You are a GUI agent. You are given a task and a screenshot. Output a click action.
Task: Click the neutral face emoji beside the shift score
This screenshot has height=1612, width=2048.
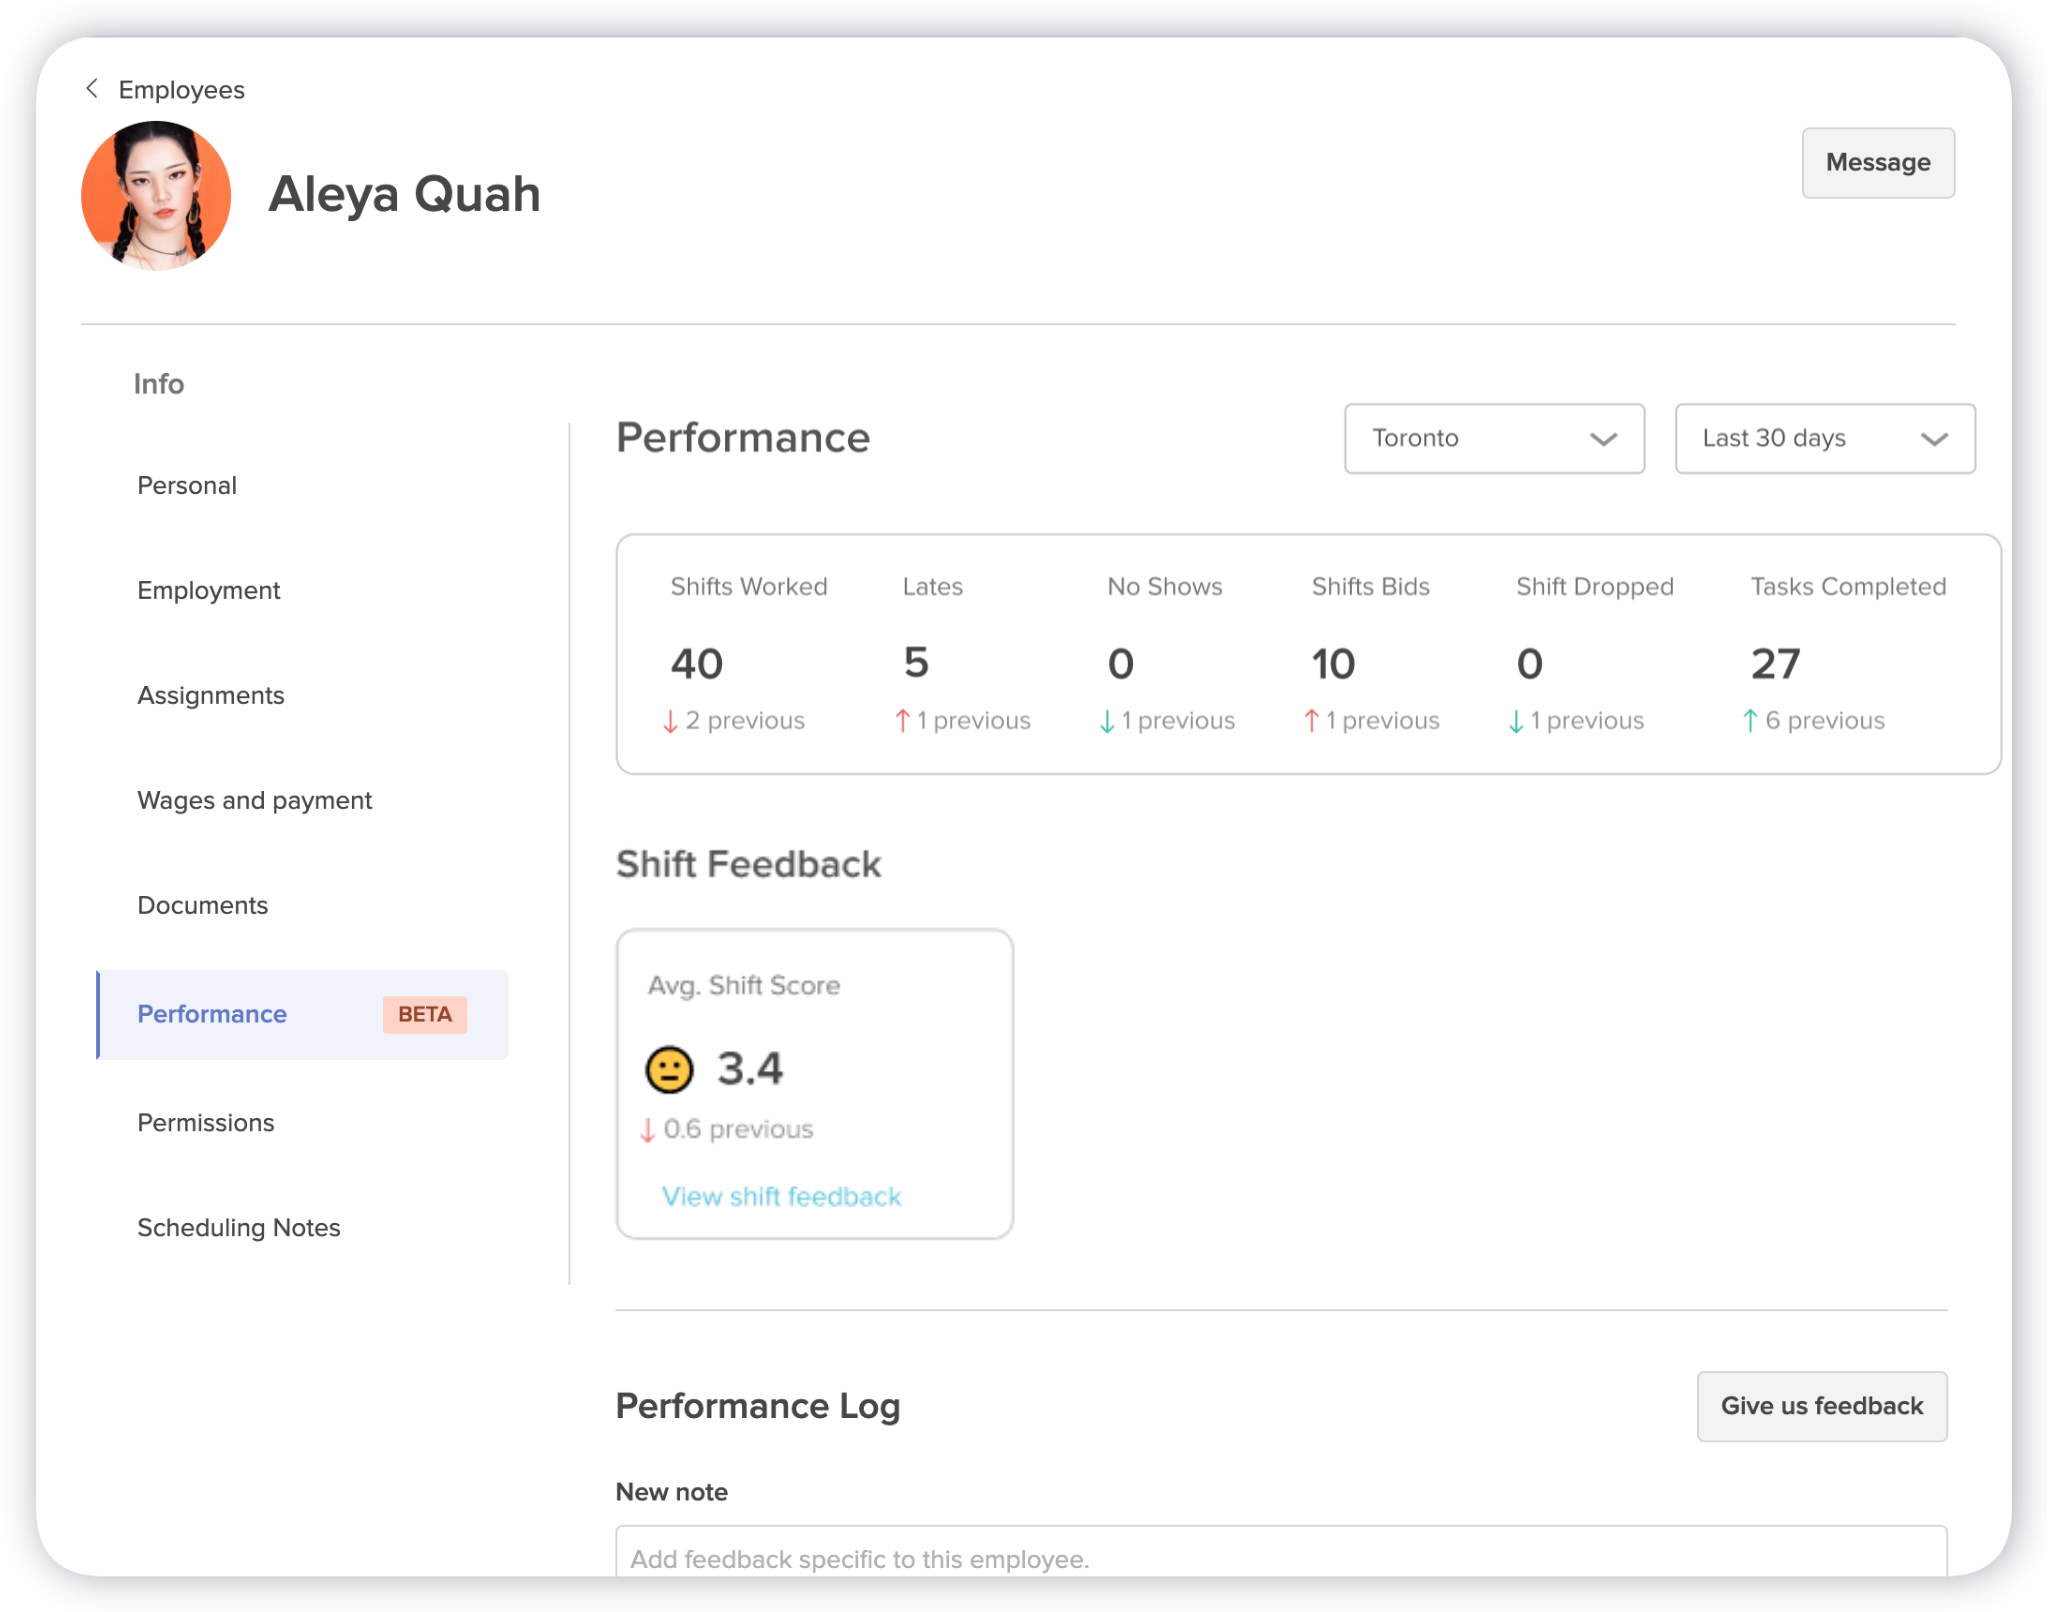coord(670,1068)
